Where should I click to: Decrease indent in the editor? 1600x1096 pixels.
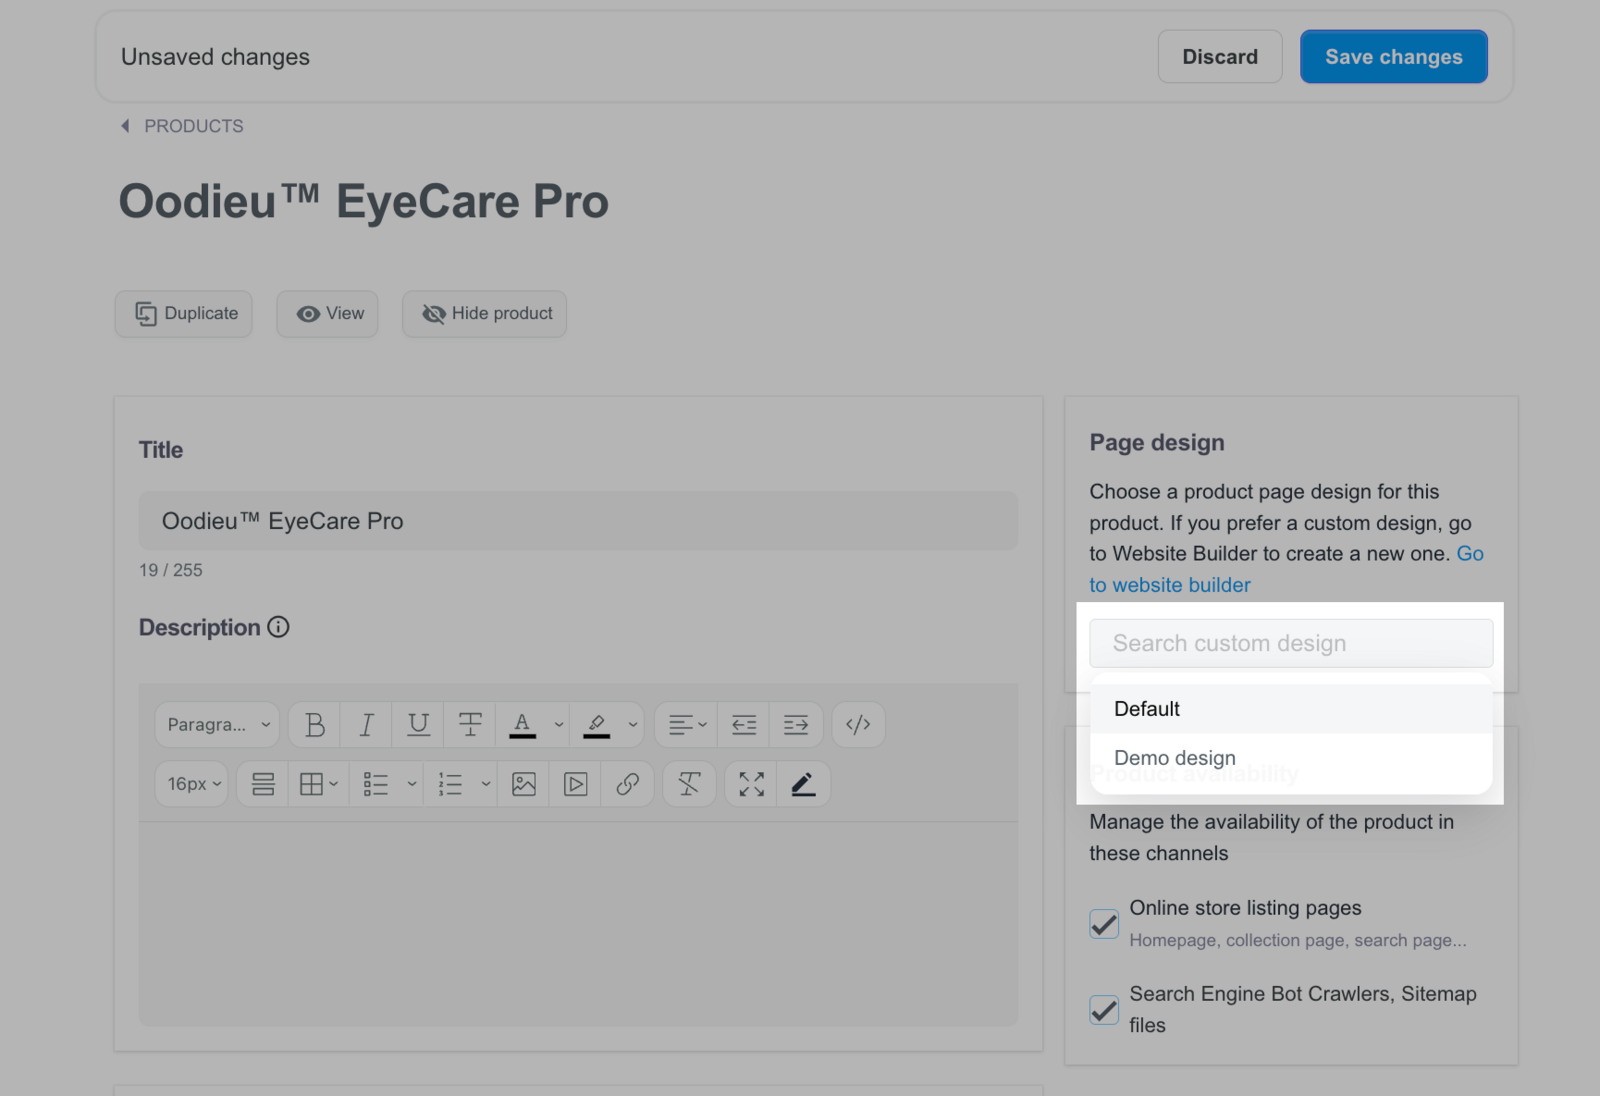744,725
